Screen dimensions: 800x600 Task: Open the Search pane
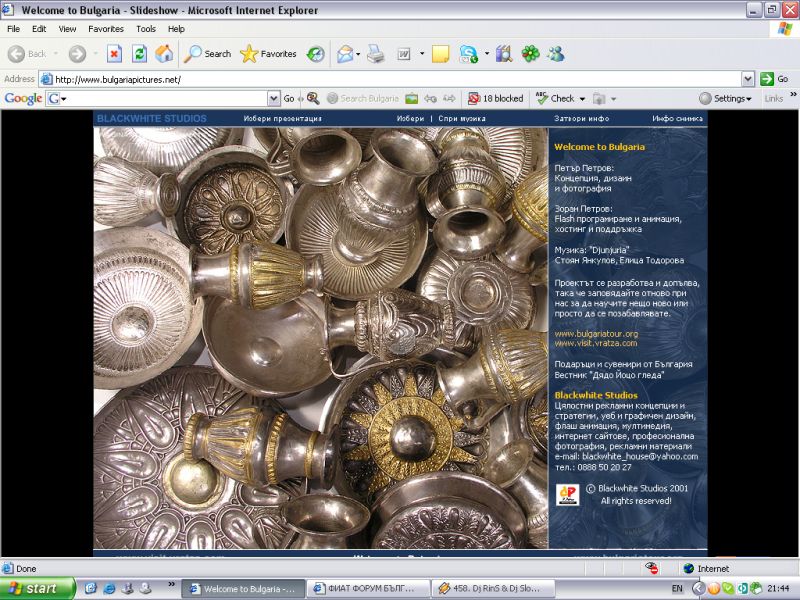click(x=207, y=54)
